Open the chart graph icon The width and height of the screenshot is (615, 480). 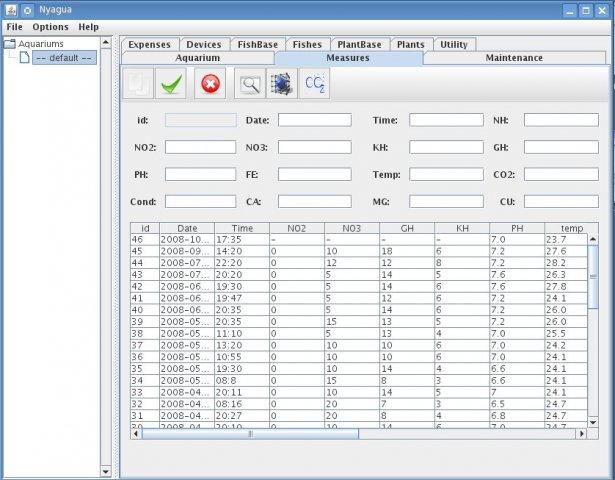tap(281, 84)
